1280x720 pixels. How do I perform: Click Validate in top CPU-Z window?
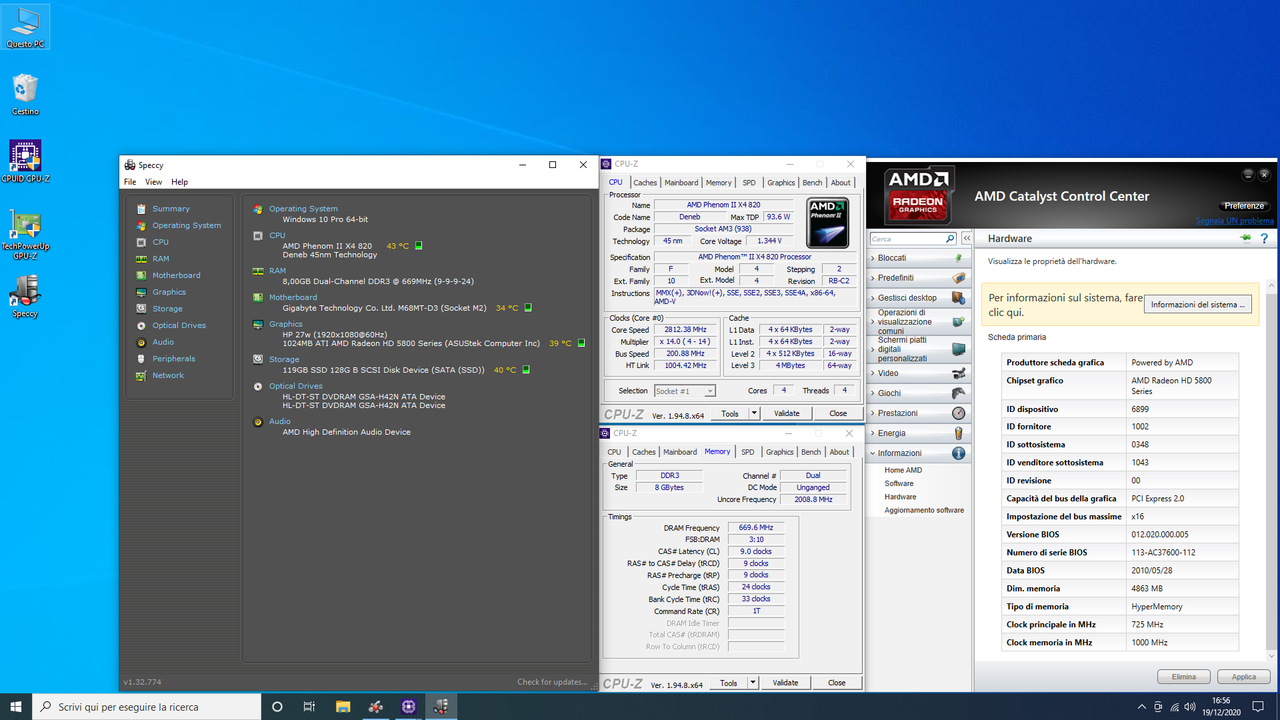pyautogui.click(x=786, y=413)
